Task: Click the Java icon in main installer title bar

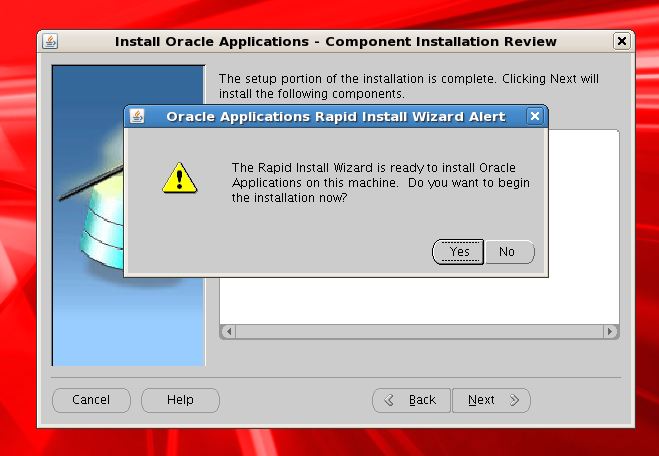Action: [50, 41]
